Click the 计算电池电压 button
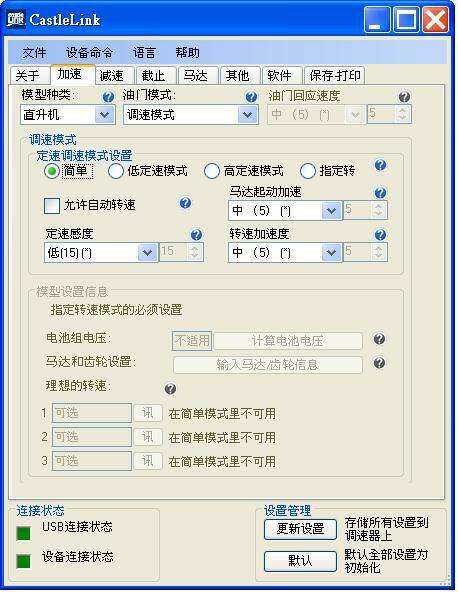 (x=288, y=341)
